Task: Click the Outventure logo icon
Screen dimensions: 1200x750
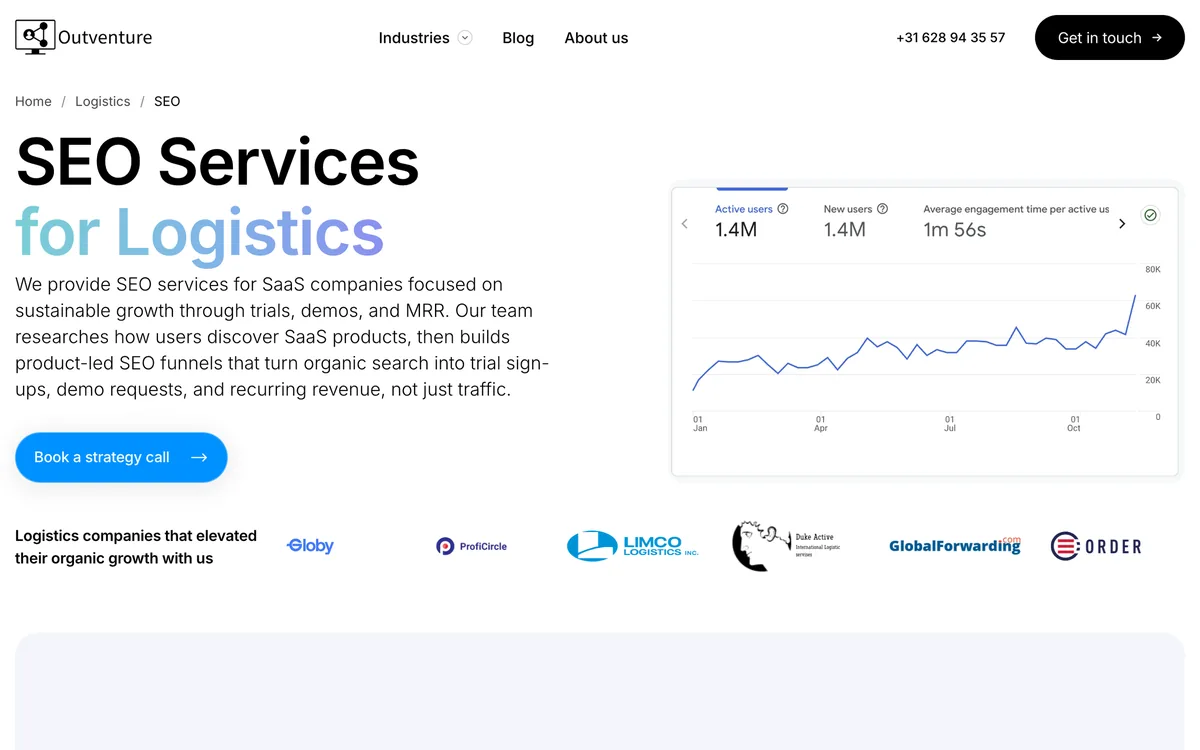Action: point(35,37)
